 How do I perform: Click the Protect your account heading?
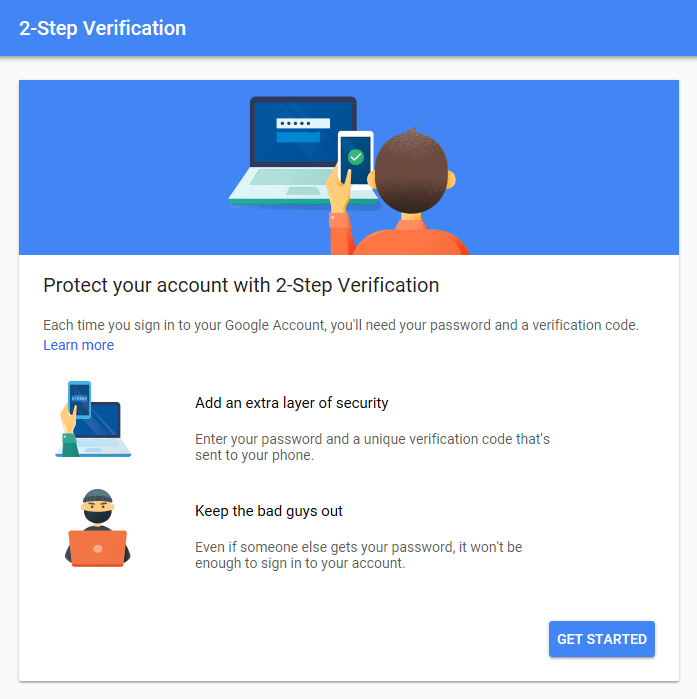click(241, 286)
